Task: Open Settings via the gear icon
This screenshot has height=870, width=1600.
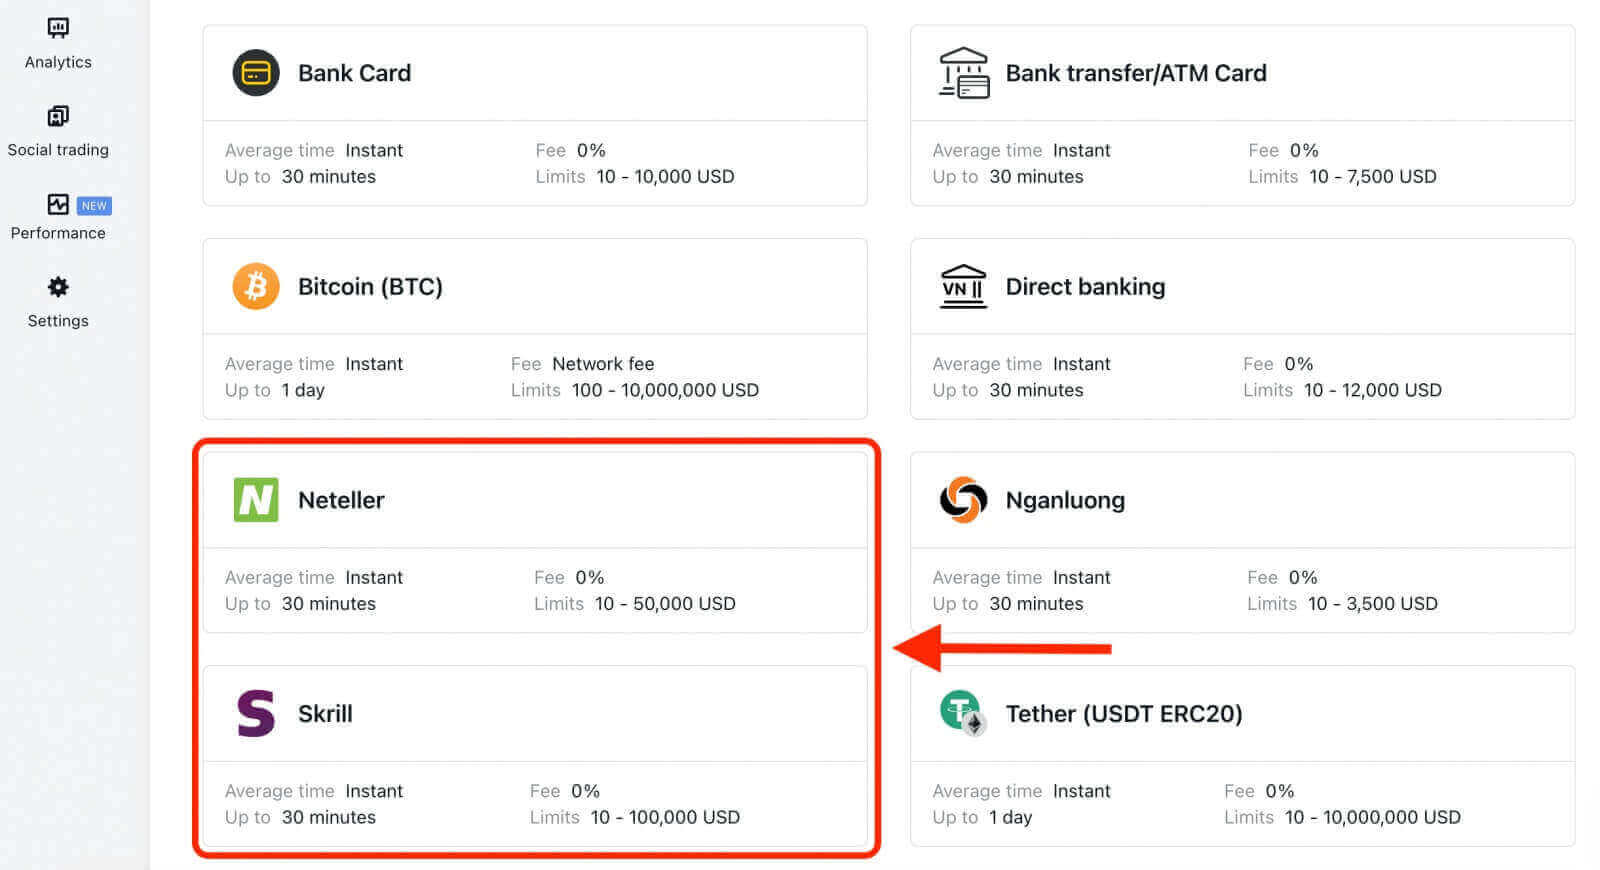Action: pos(58,287)
